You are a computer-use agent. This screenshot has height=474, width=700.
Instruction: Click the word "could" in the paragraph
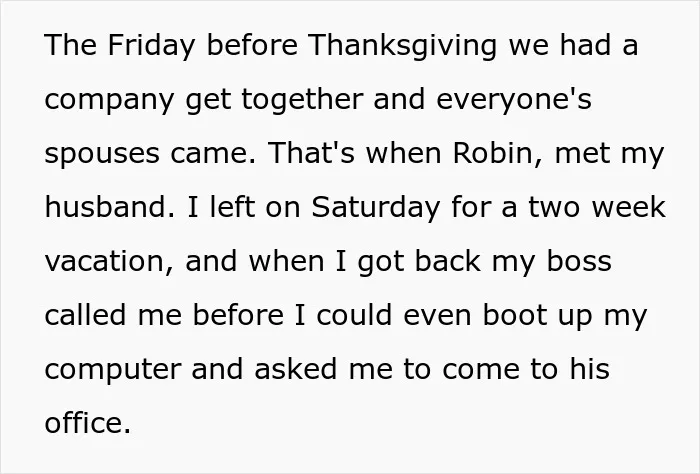click(x=354, y=315)
